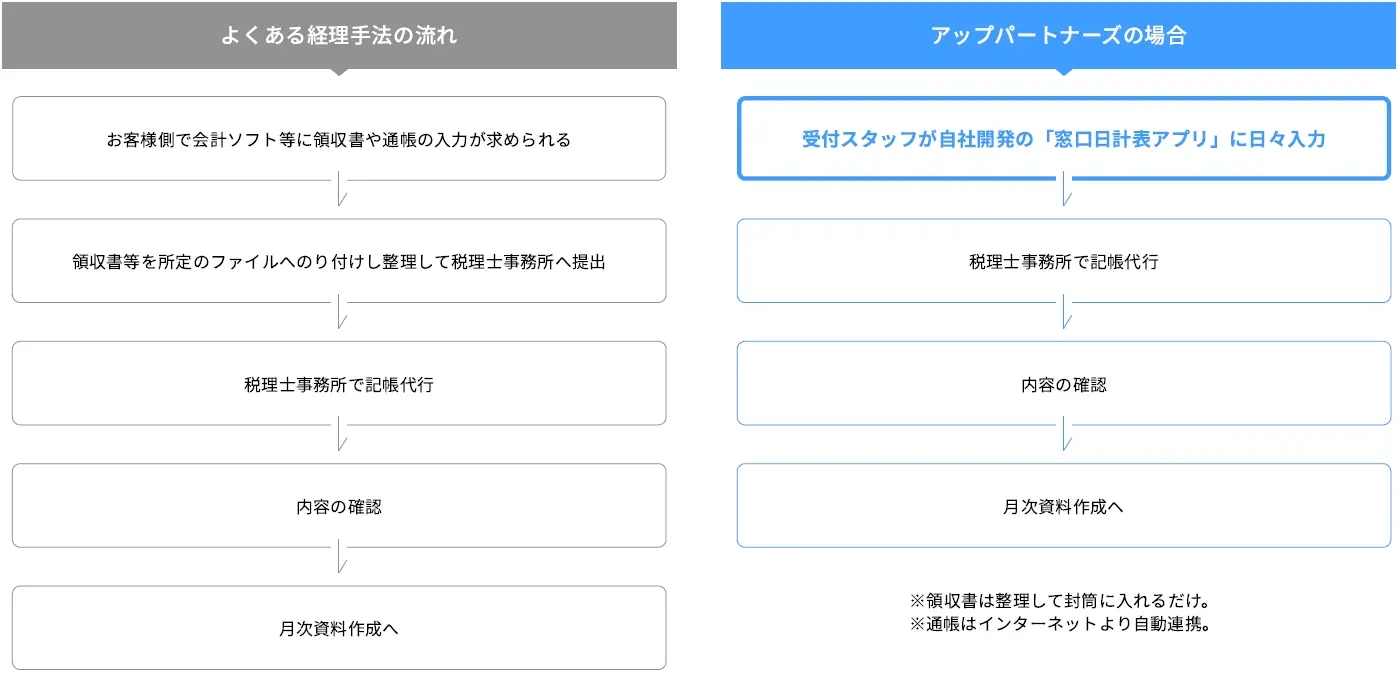Click the blue arrow under the right 内容の確認 box
The width and height of the screenshot is (1398, 678).
1064,435
